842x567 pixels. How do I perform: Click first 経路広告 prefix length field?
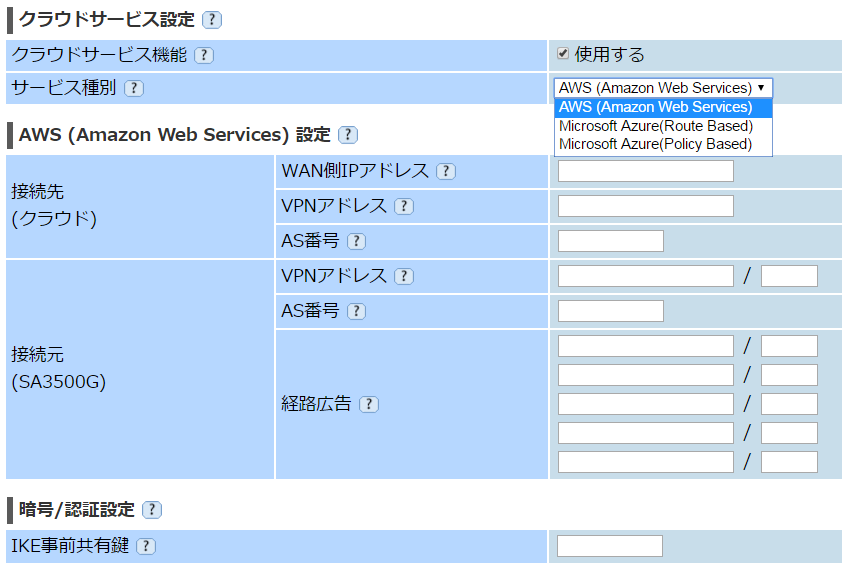click(789, 346)
